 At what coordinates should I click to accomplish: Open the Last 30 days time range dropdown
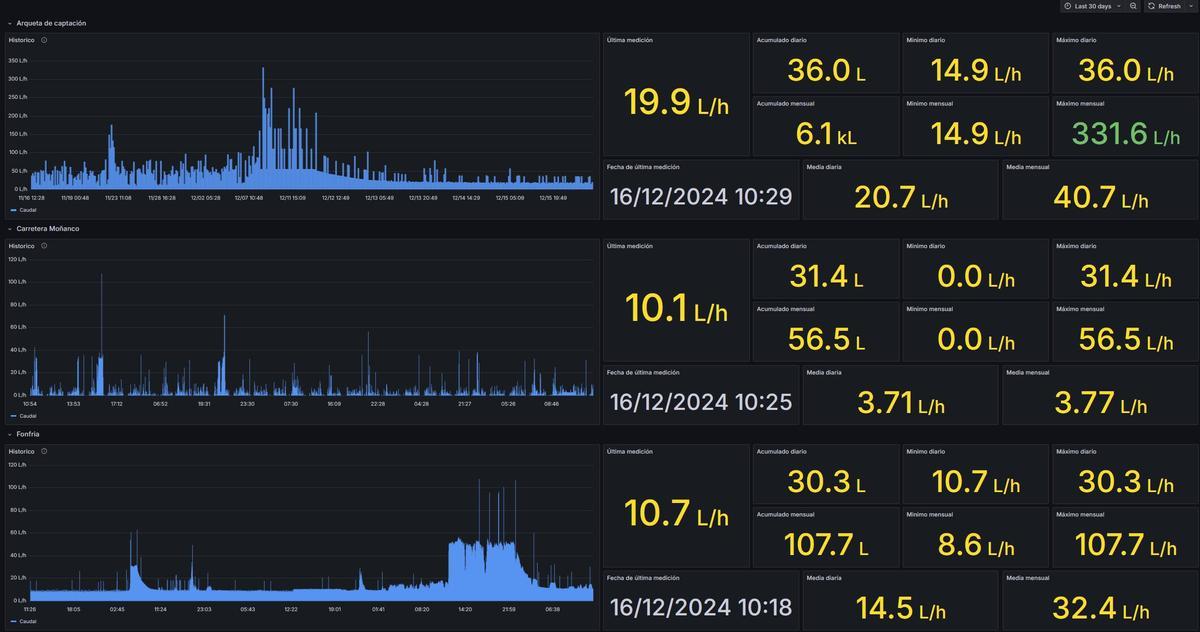tap(1118, 6)
